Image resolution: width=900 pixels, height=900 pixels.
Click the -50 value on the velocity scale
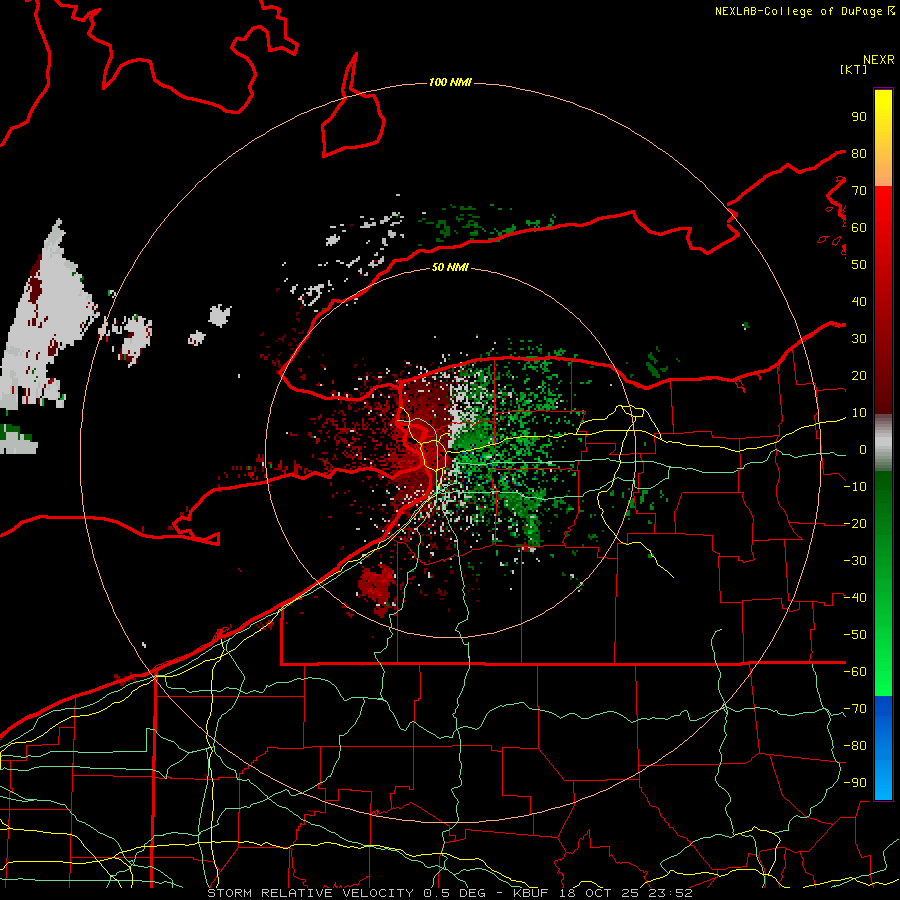[855, 635]
